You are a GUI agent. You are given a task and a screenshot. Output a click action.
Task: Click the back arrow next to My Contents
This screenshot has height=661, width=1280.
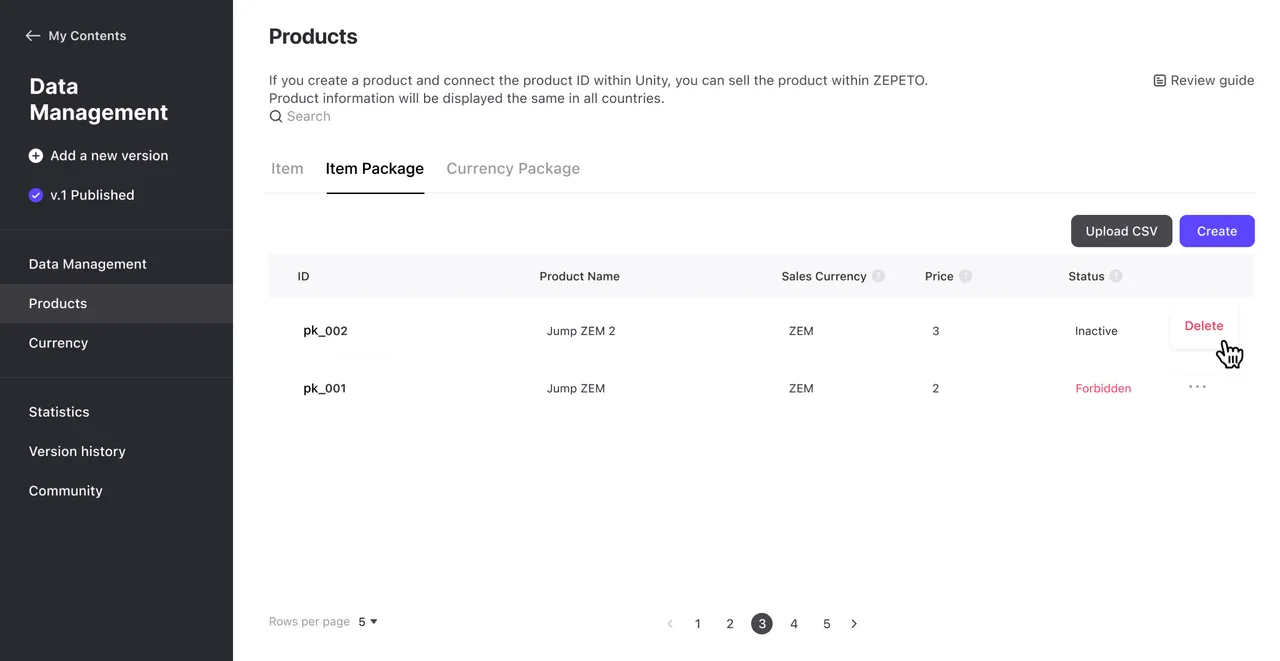31,35
